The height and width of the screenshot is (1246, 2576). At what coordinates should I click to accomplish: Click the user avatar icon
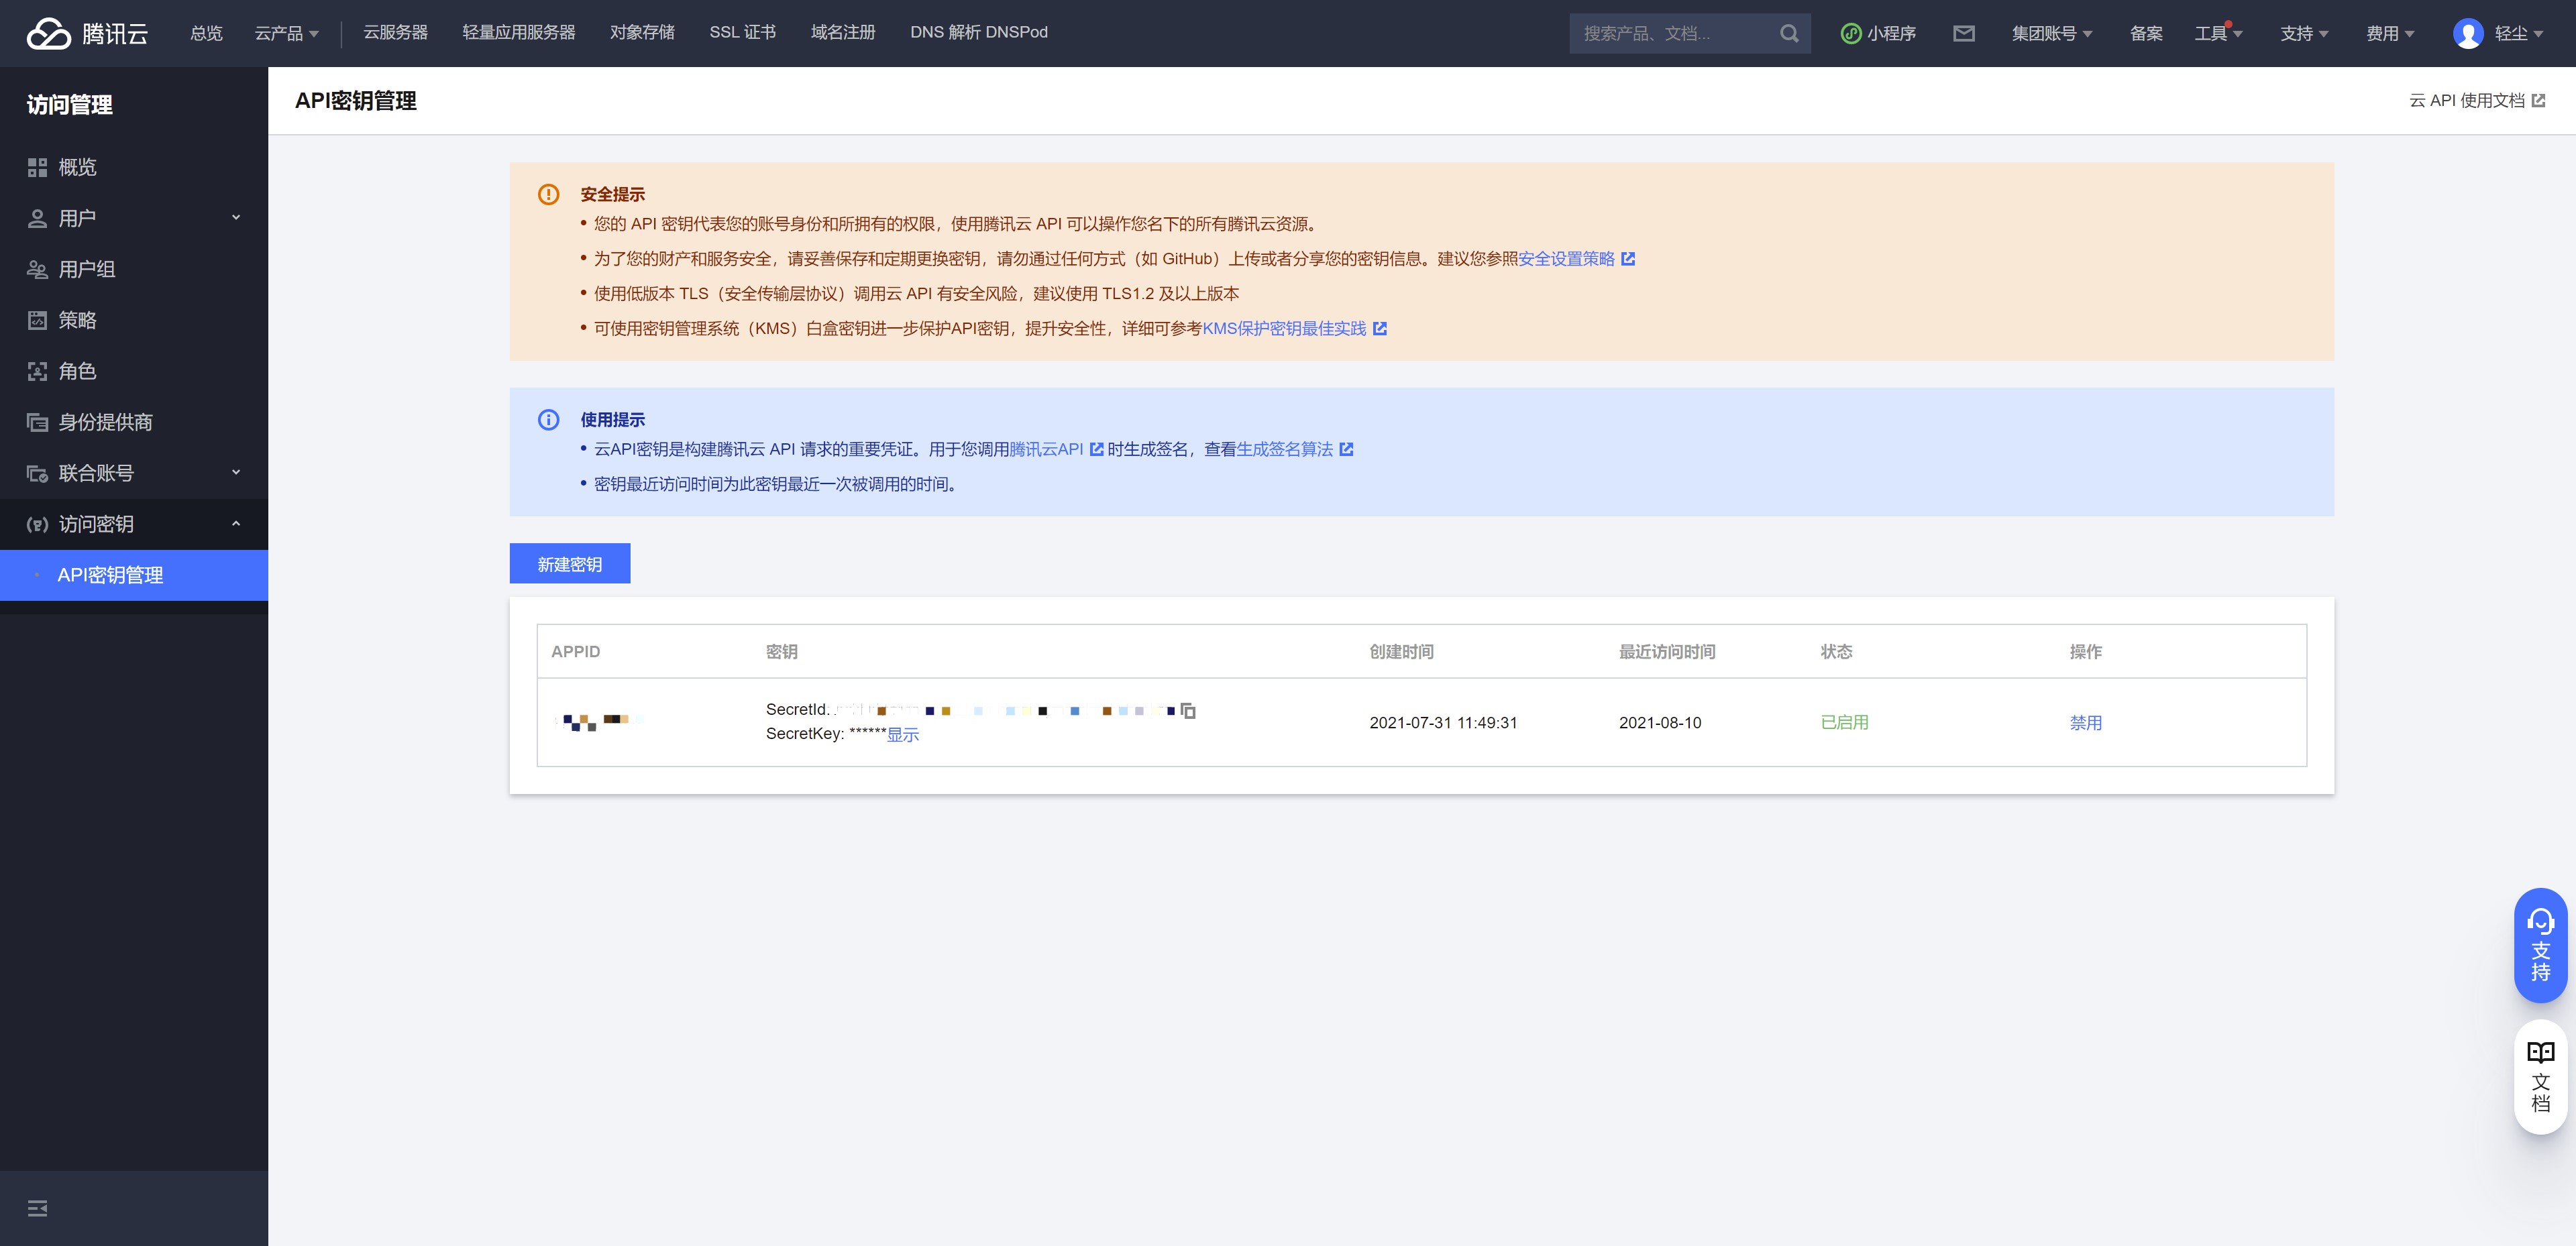(2467, 33)
